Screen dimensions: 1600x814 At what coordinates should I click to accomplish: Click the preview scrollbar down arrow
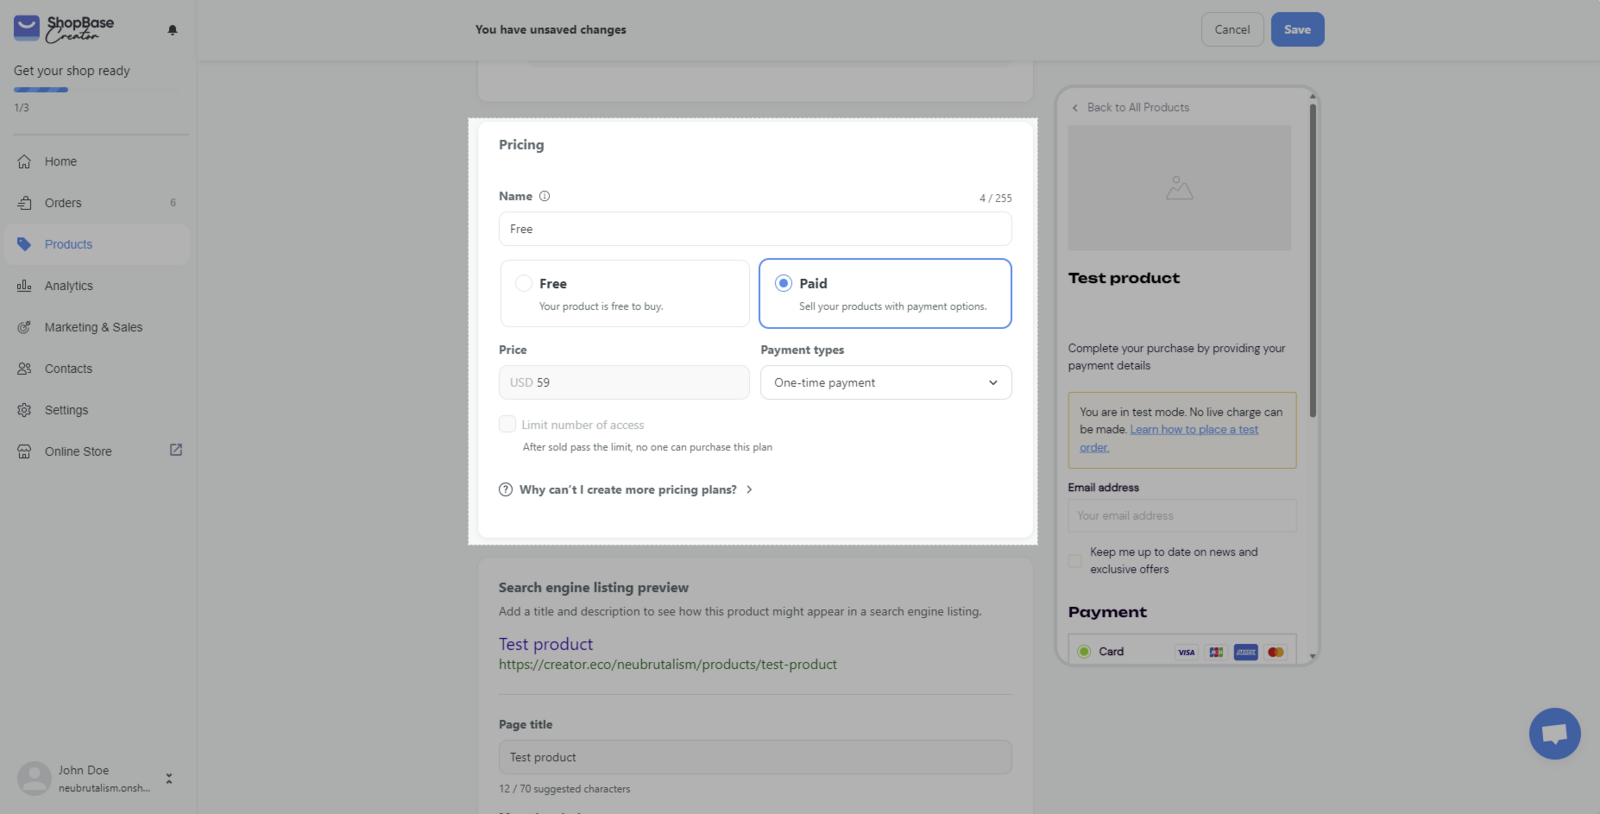click(x=1313, y=657)
